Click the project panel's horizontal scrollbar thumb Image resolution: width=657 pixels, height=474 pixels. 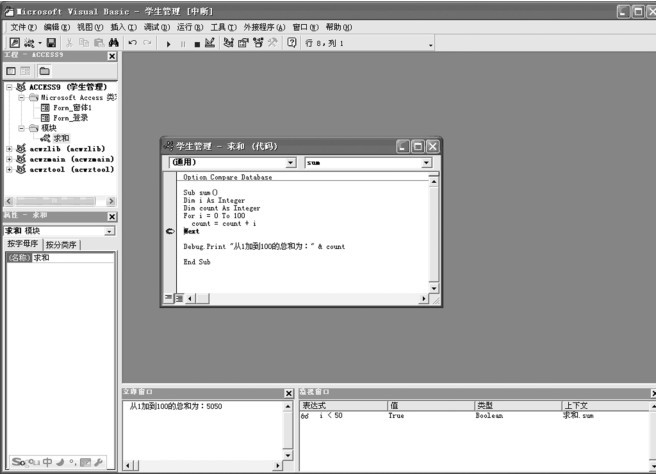pyautogui.click(x=57, y=201)
